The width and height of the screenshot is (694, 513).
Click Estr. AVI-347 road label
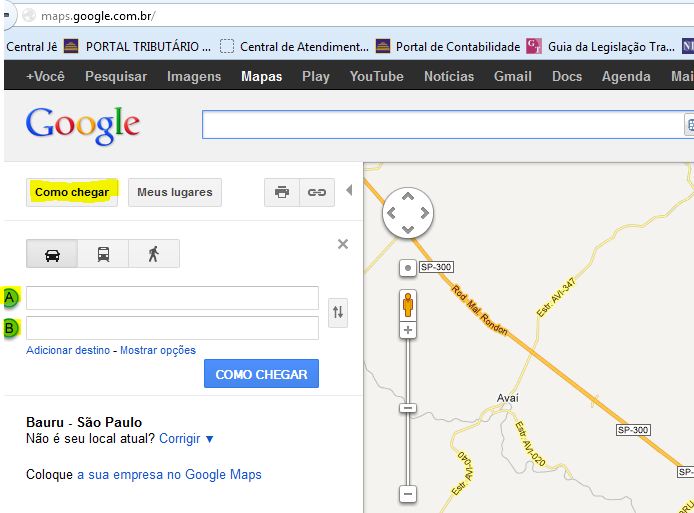pos(556,297)
